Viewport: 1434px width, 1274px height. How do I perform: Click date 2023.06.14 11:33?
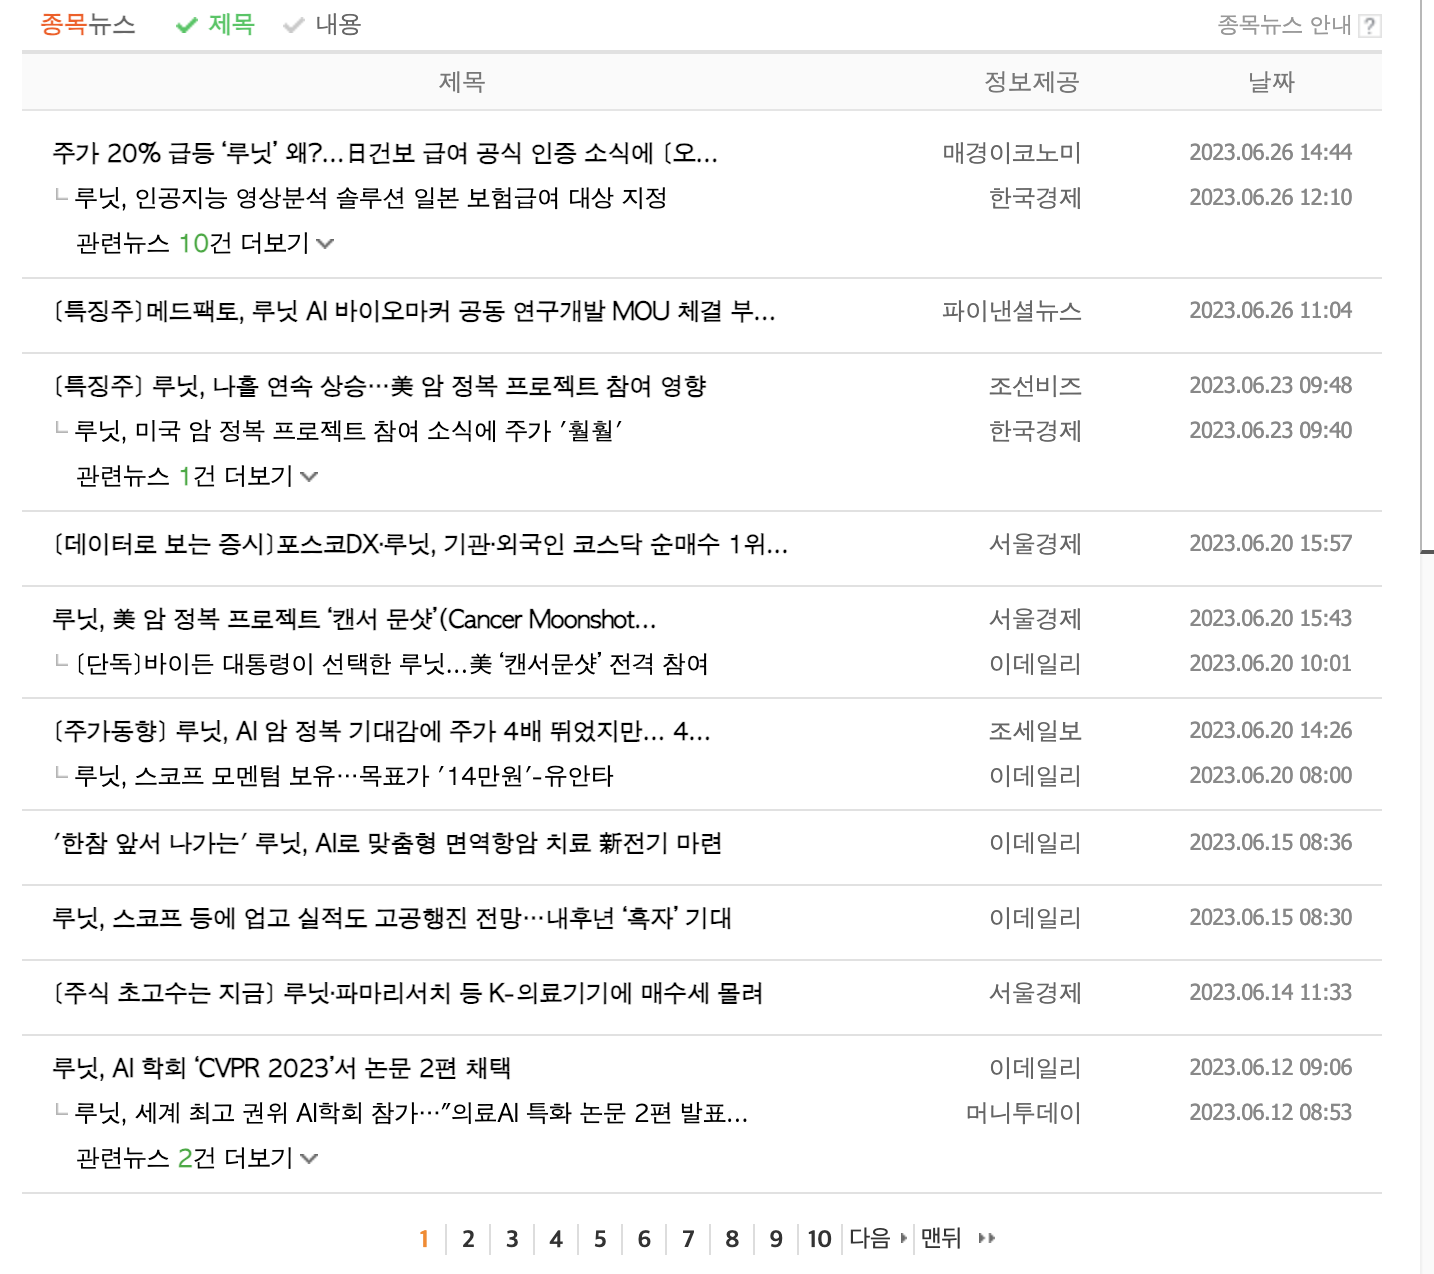click(x=1270, y=992)
